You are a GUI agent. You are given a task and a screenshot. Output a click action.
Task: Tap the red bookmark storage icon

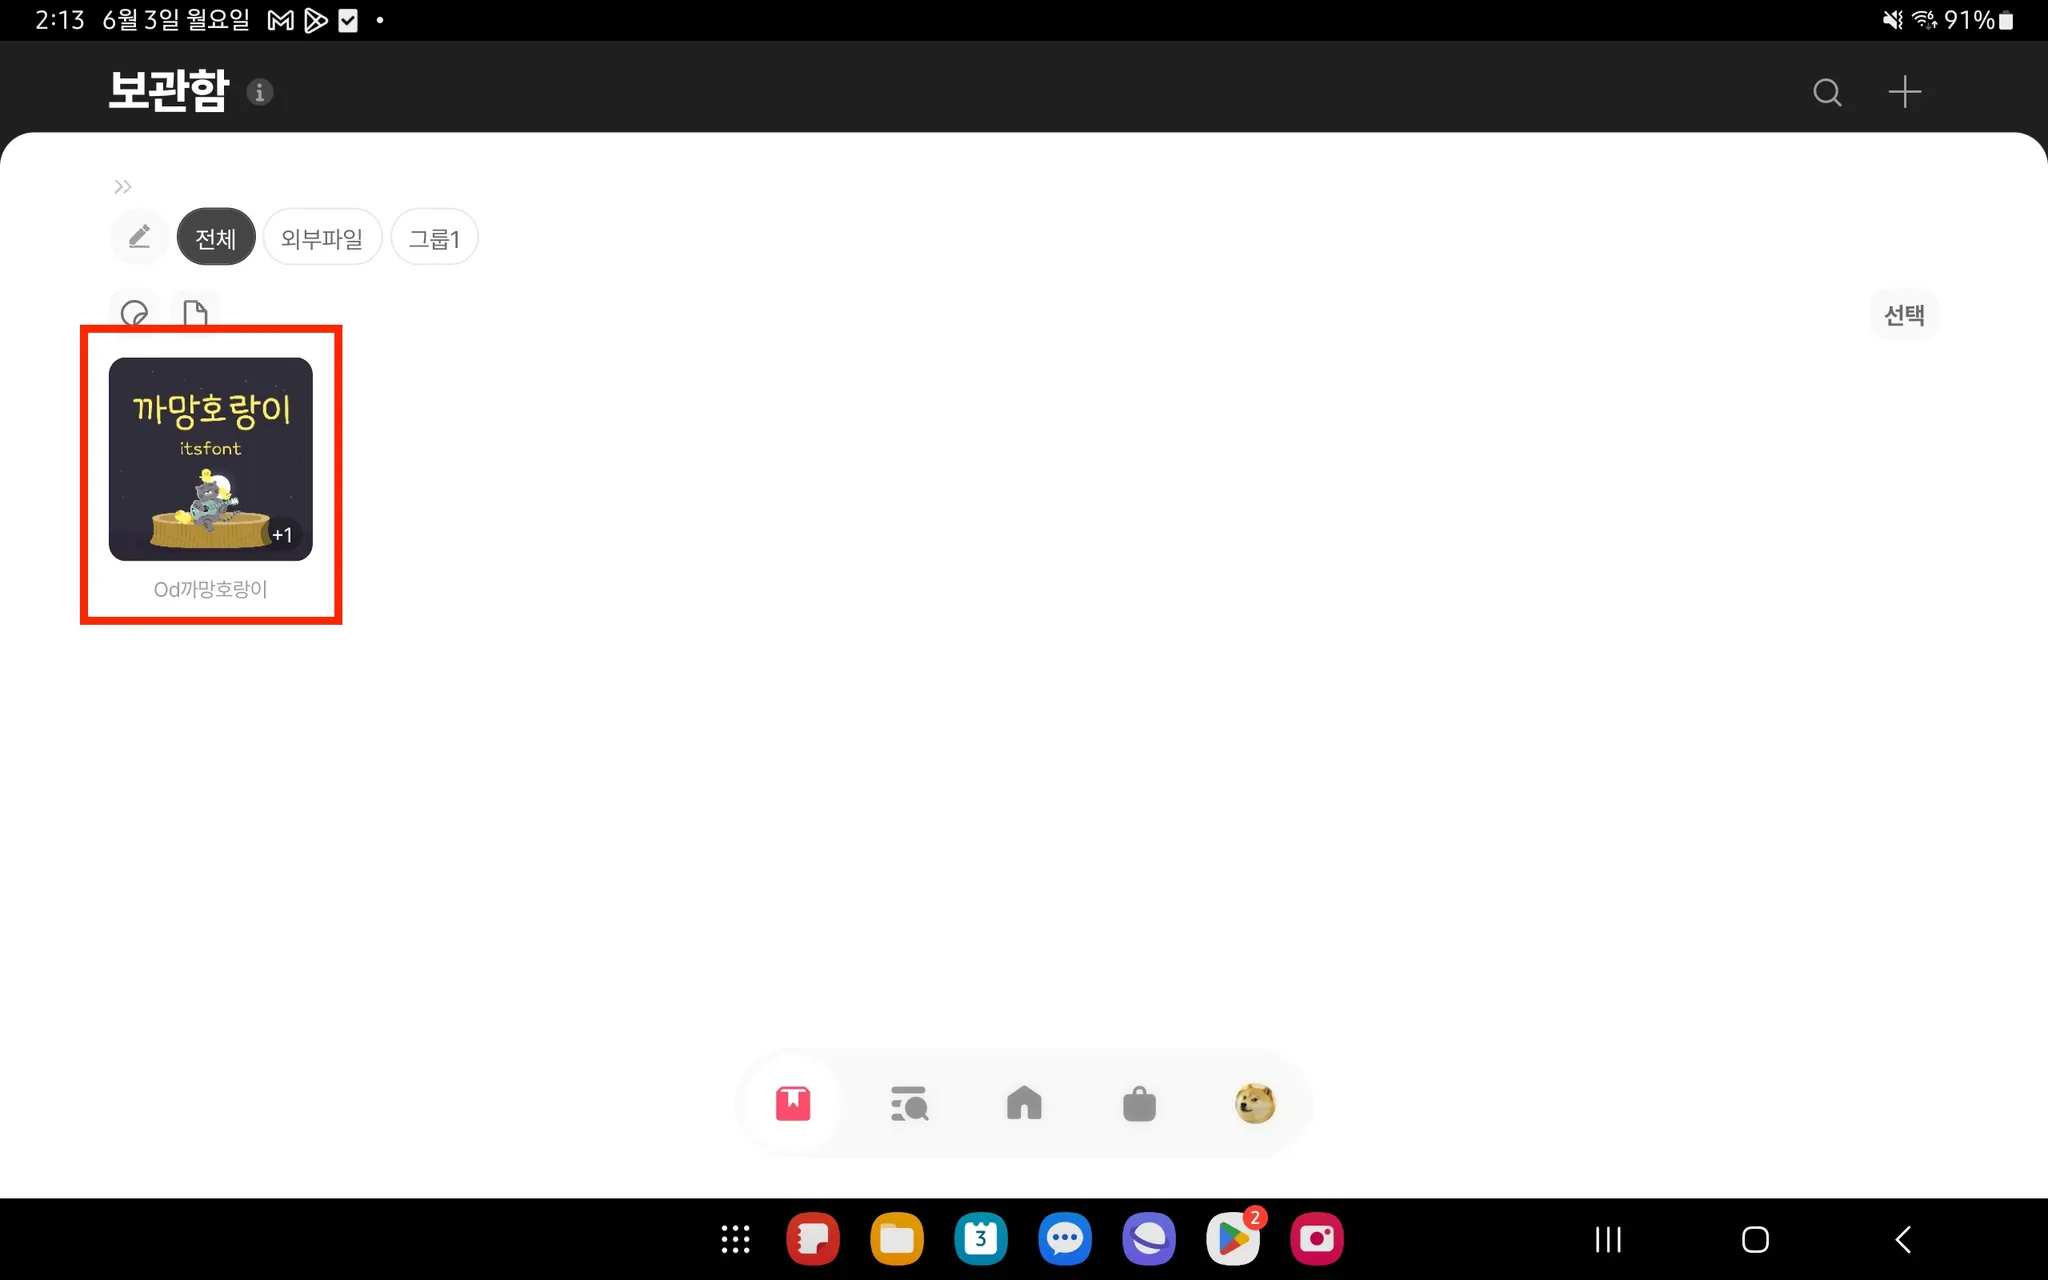point(793,1104)
